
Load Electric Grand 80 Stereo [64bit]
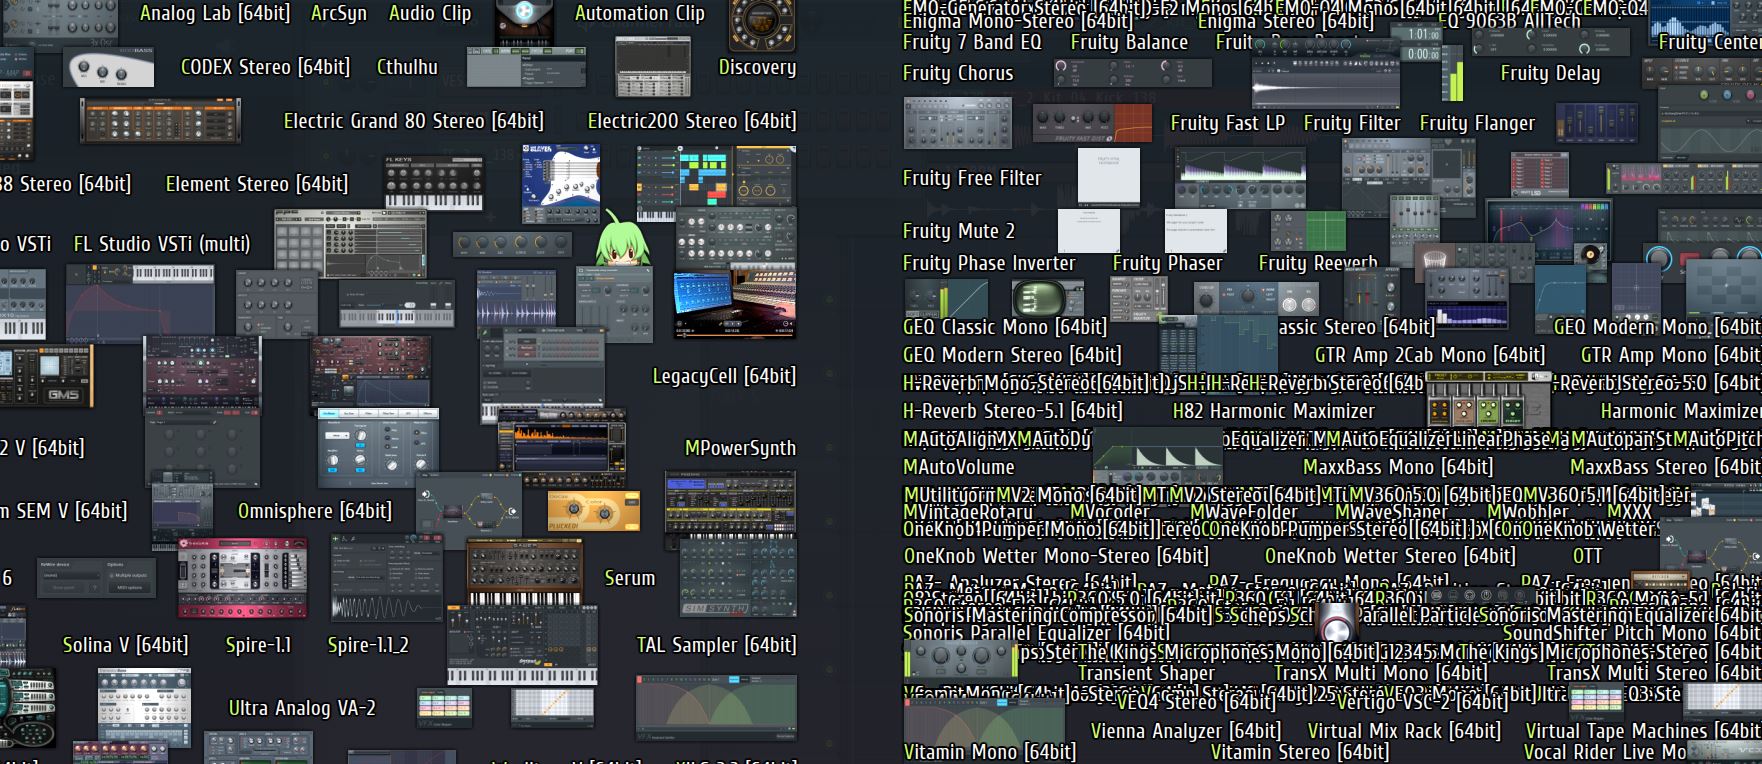tap(414, 122)
